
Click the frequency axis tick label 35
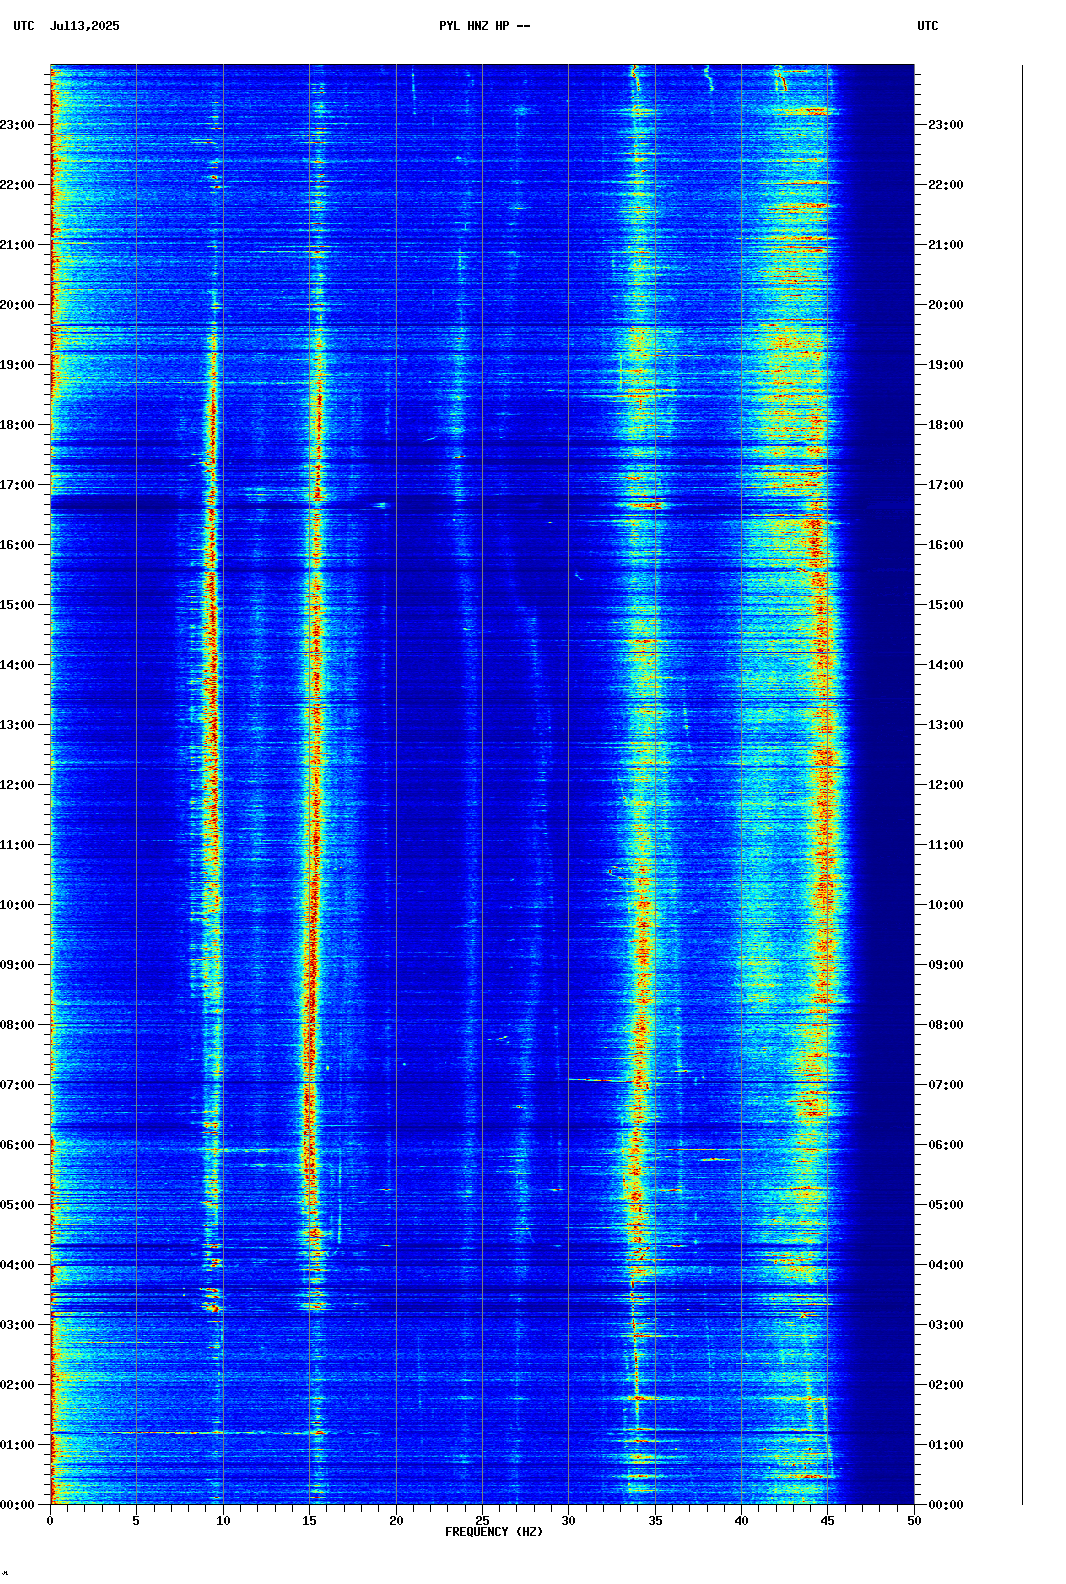655,1521
